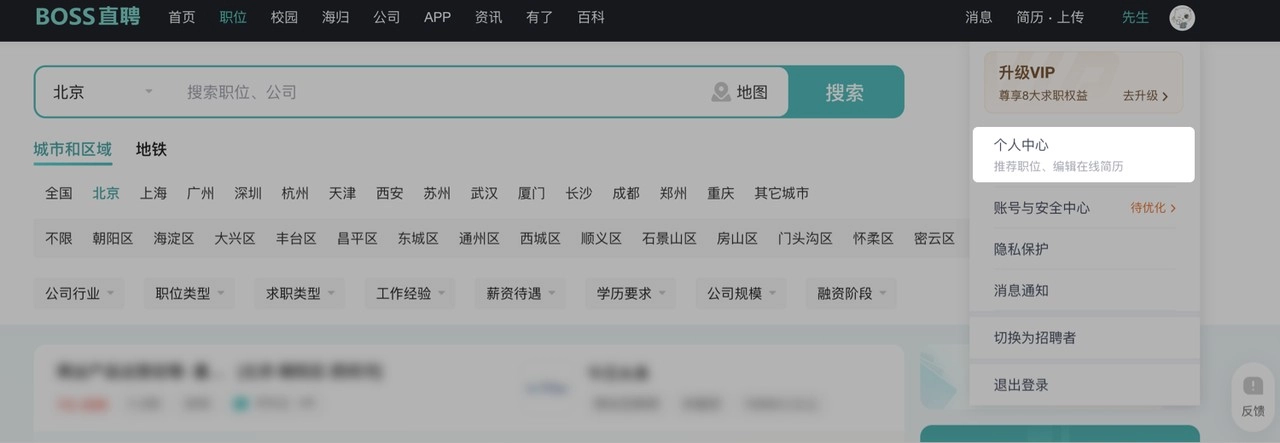
Task: Click the job search input field
Action: 440,92
